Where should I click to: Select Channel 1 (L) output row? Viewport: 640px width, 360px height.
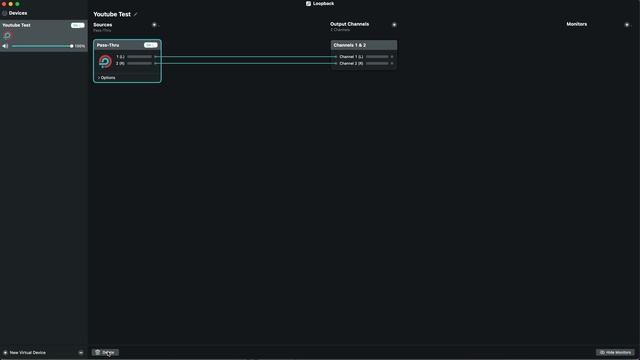coord(364,57)
